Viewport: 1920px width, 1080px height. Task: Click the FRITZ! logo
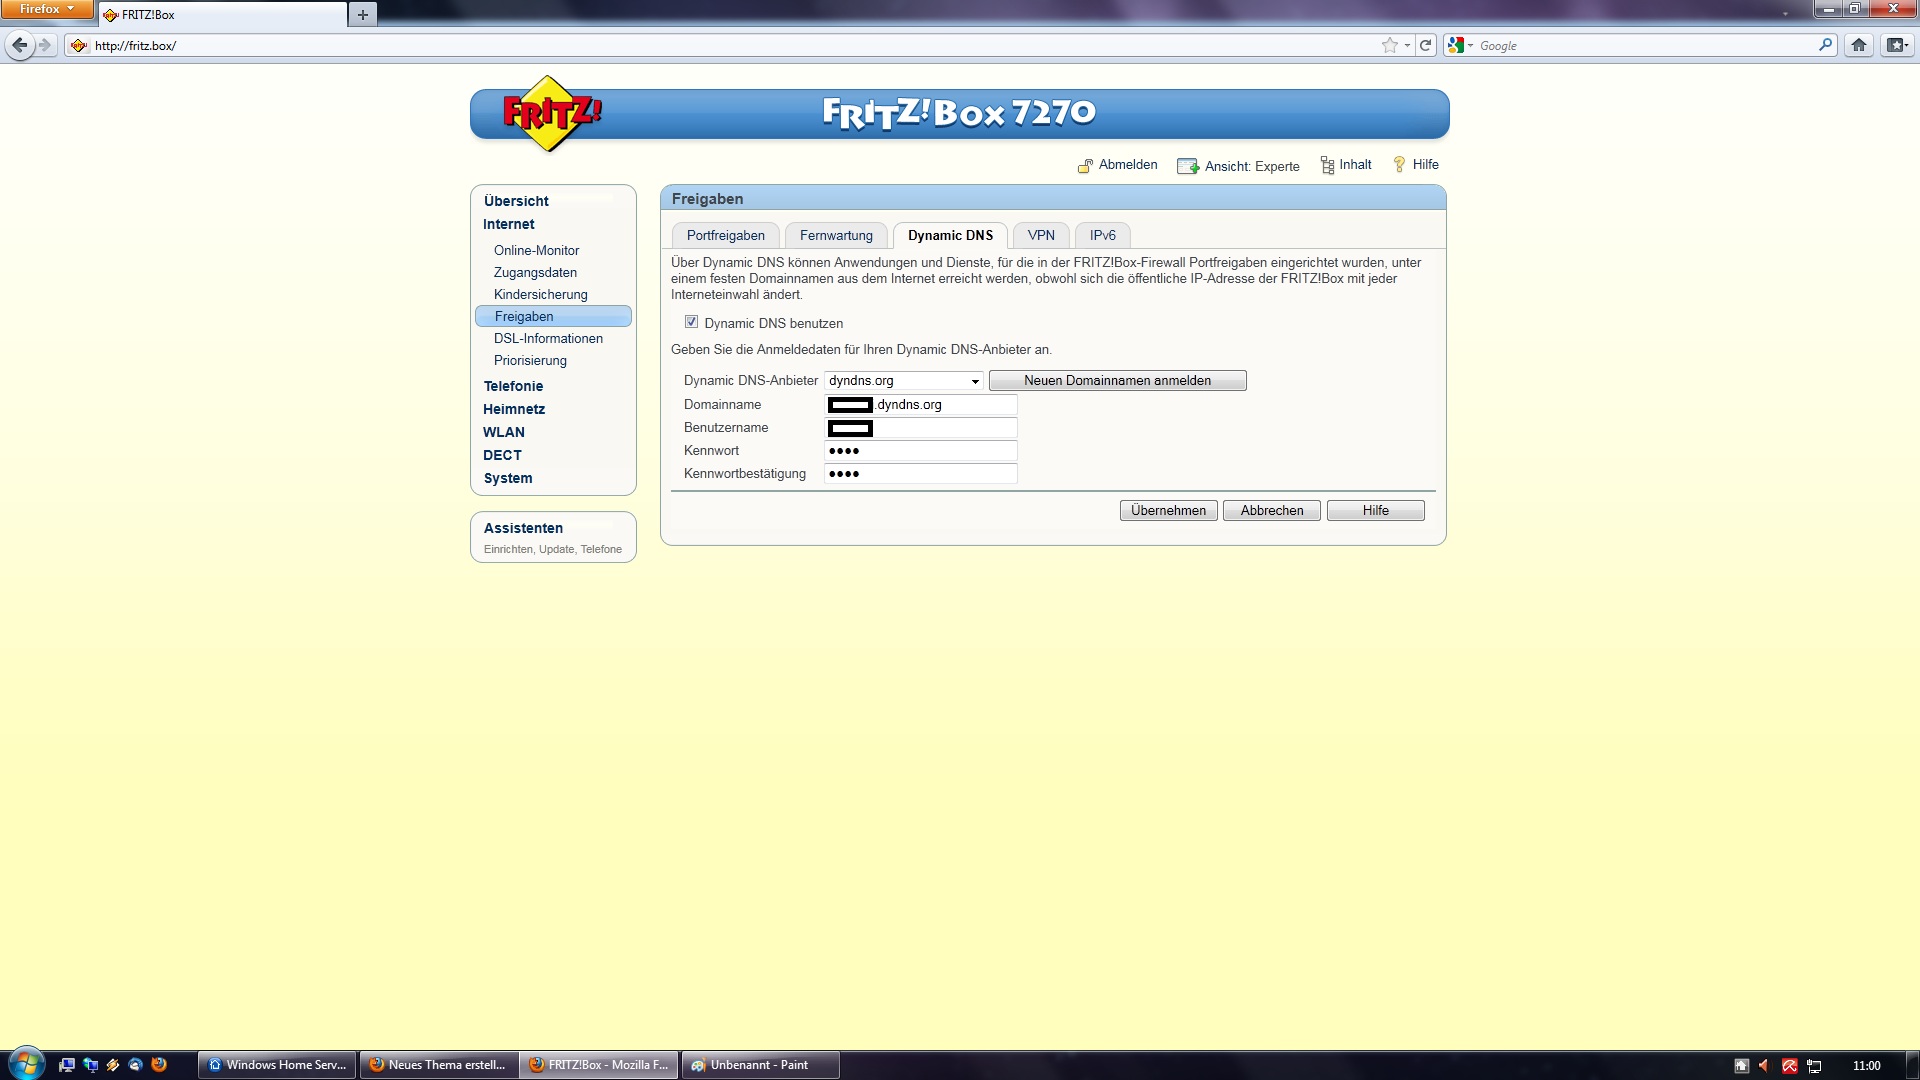550,114
